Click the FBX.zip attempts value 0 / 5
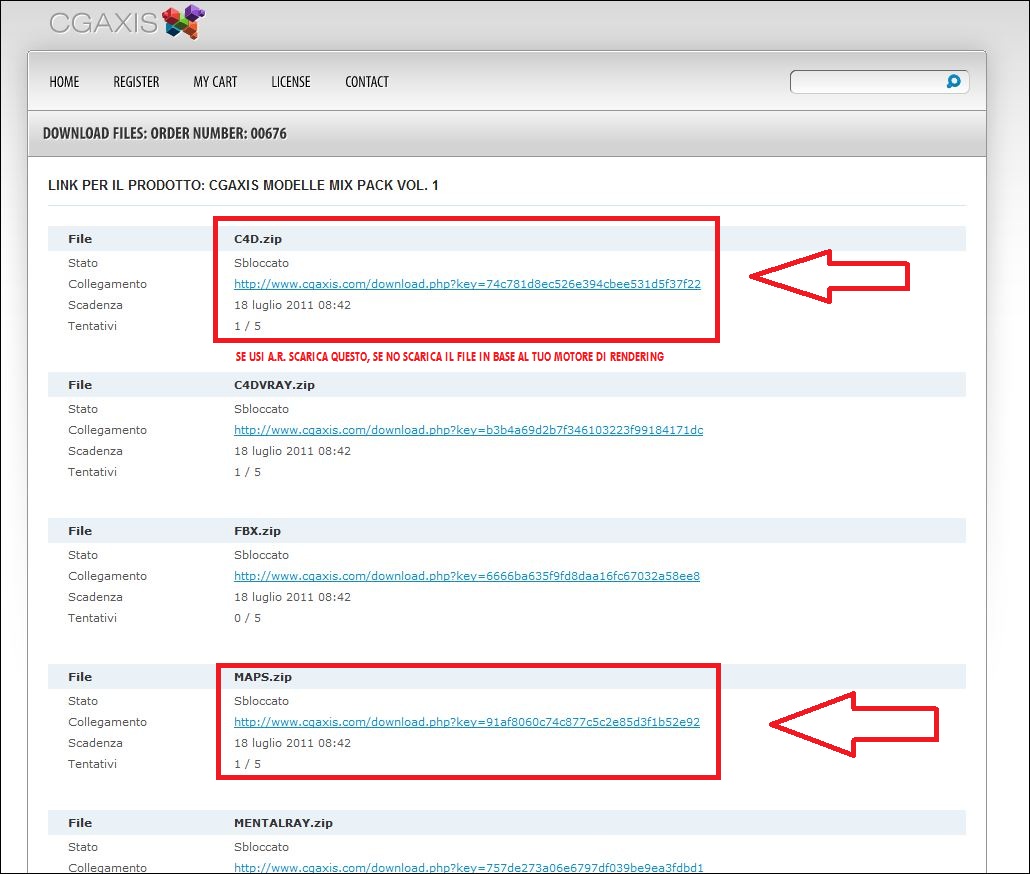 tap(247, 618)
